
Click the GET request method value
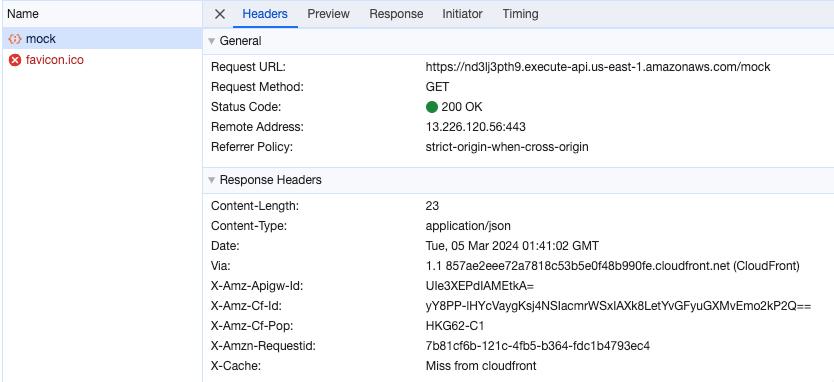click(x=437, y=87)
